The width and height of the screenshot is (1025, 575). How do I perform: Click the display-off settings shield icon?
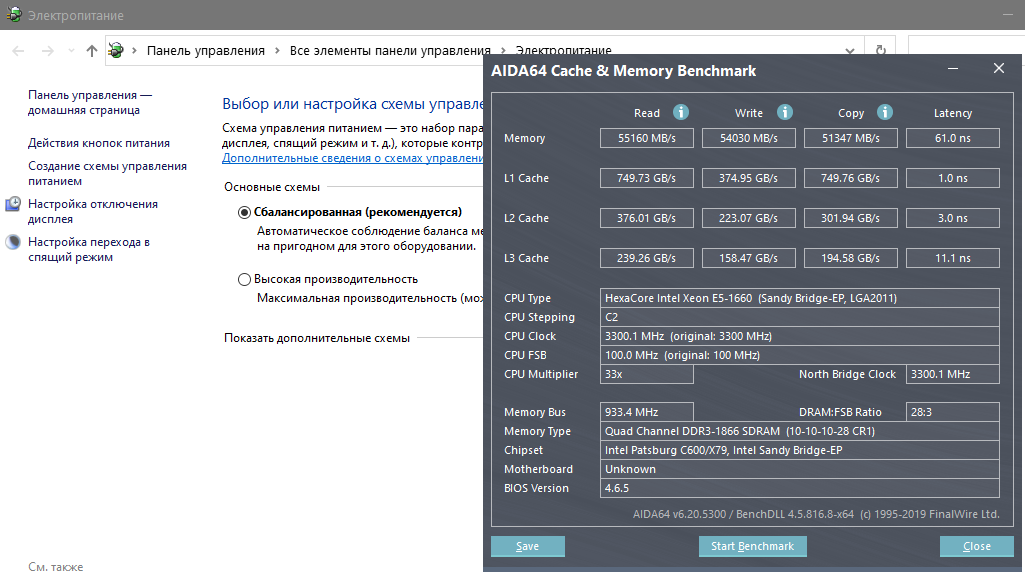tap(13, 205)
